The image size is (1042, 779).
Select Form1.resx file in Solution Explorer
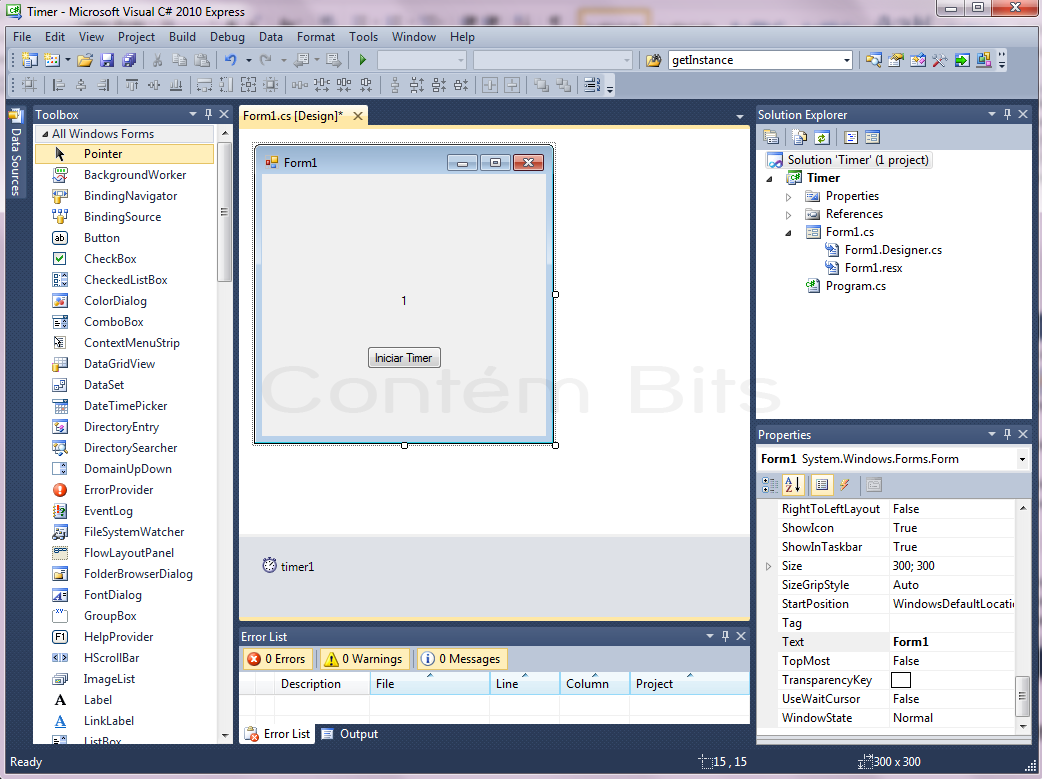point(873,269)
